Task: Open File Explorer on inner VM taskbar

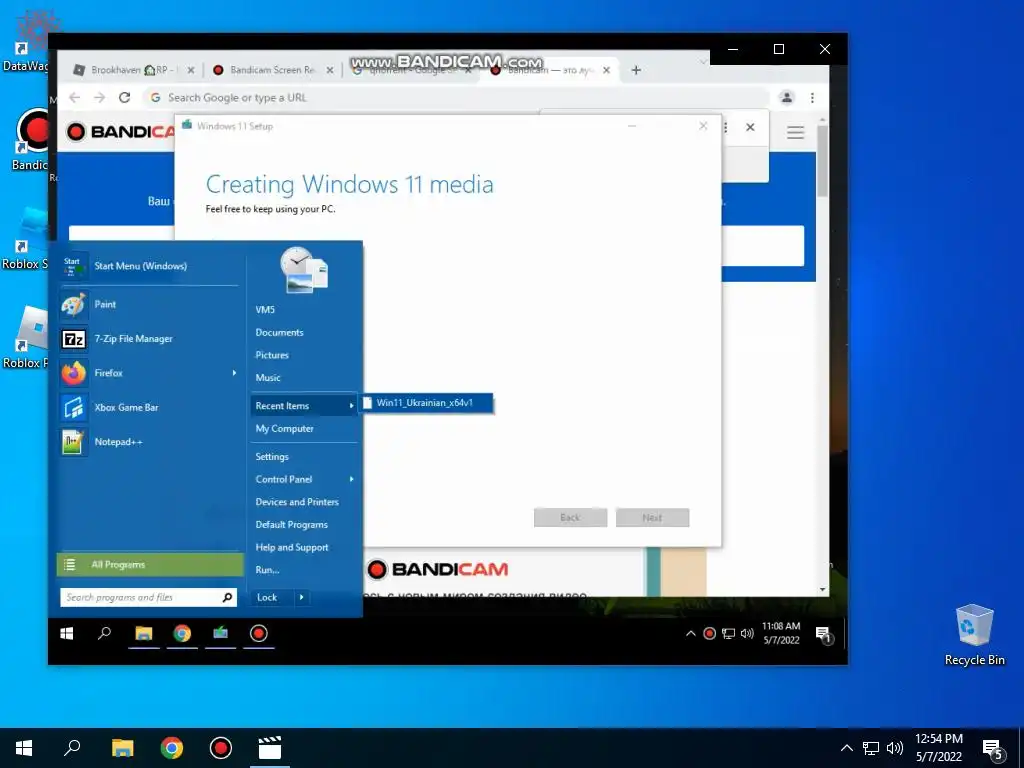Action: (144, 633)
